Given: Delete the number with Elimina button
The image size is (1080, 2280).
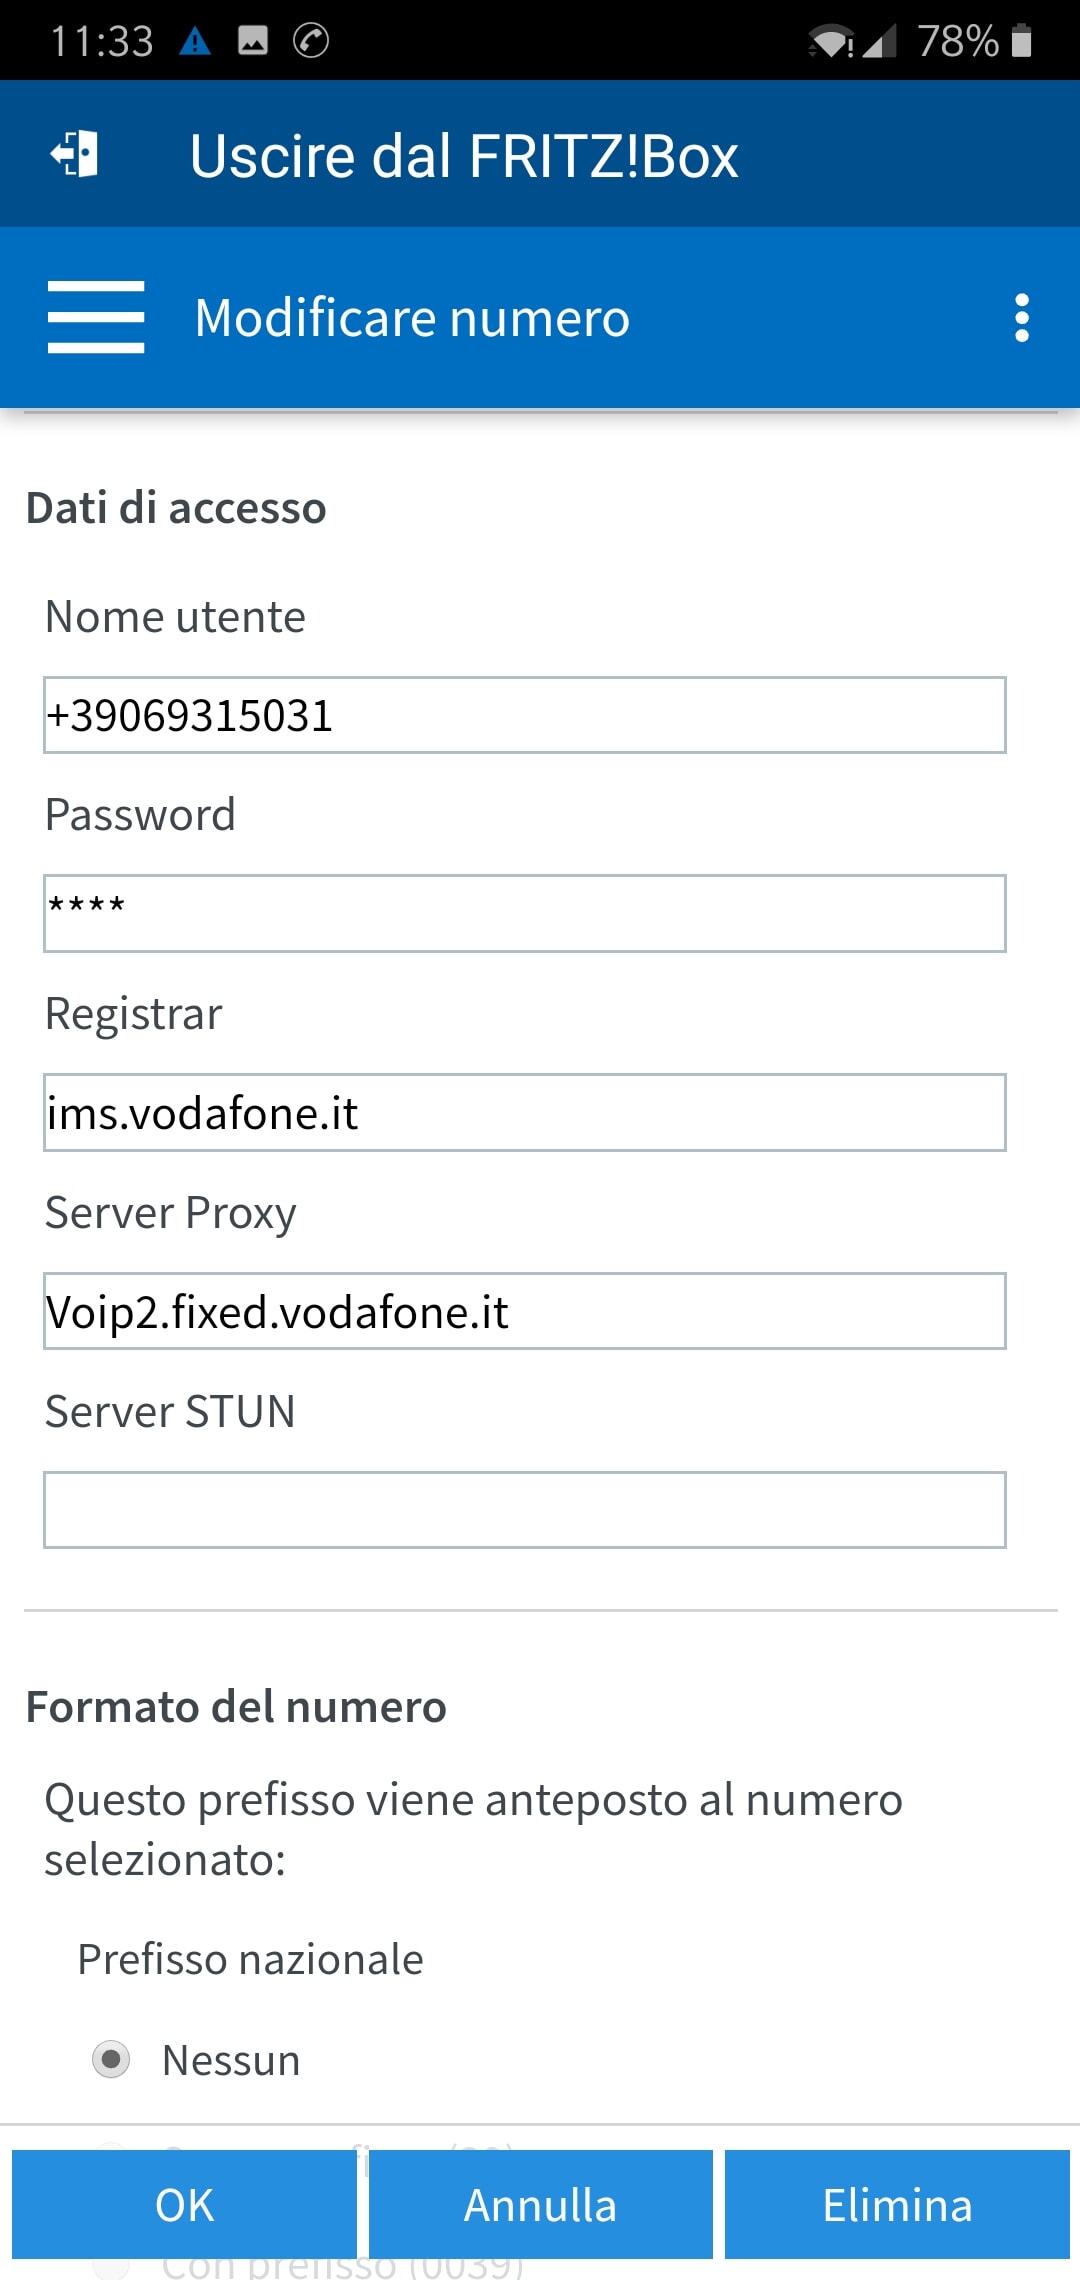Looking at the screenshot, I should [x=897, y=2204].
